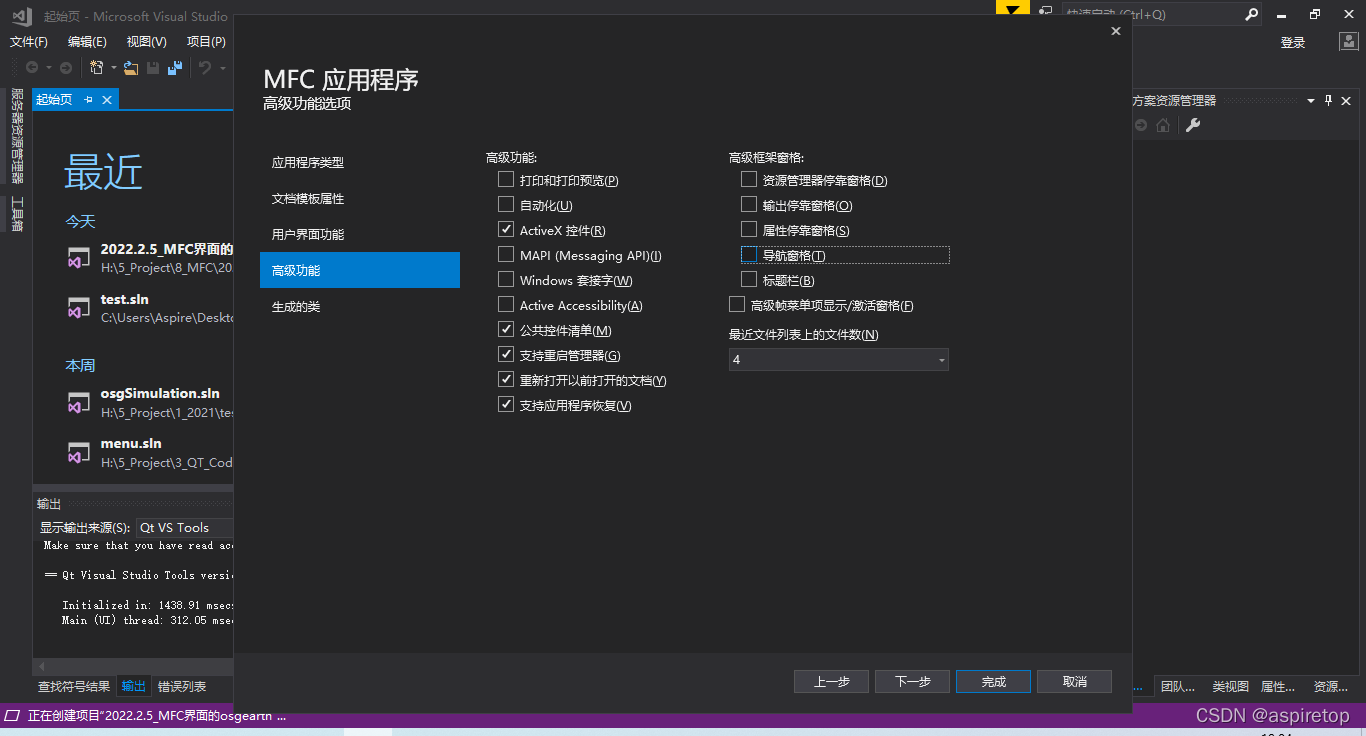Close the MFC wizard dialog with X
Image resolution: width=1366 pixels, height=736 pixels.
tap(1116, 31)
